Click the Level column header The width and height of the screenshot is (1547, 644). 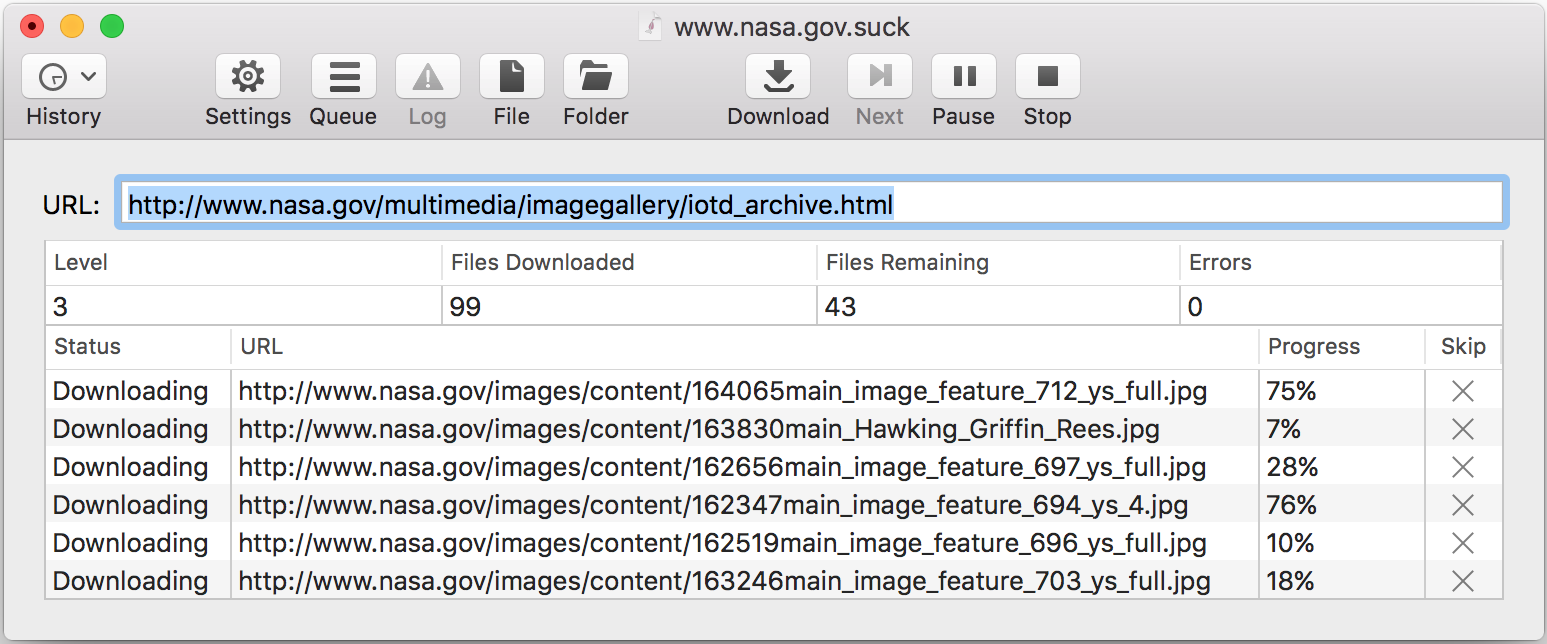(244, 263)
